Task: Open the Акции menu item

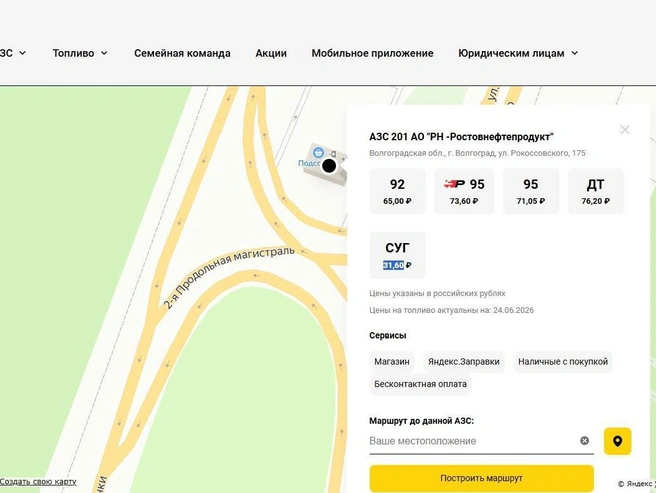Action: (x=271, y=53)
